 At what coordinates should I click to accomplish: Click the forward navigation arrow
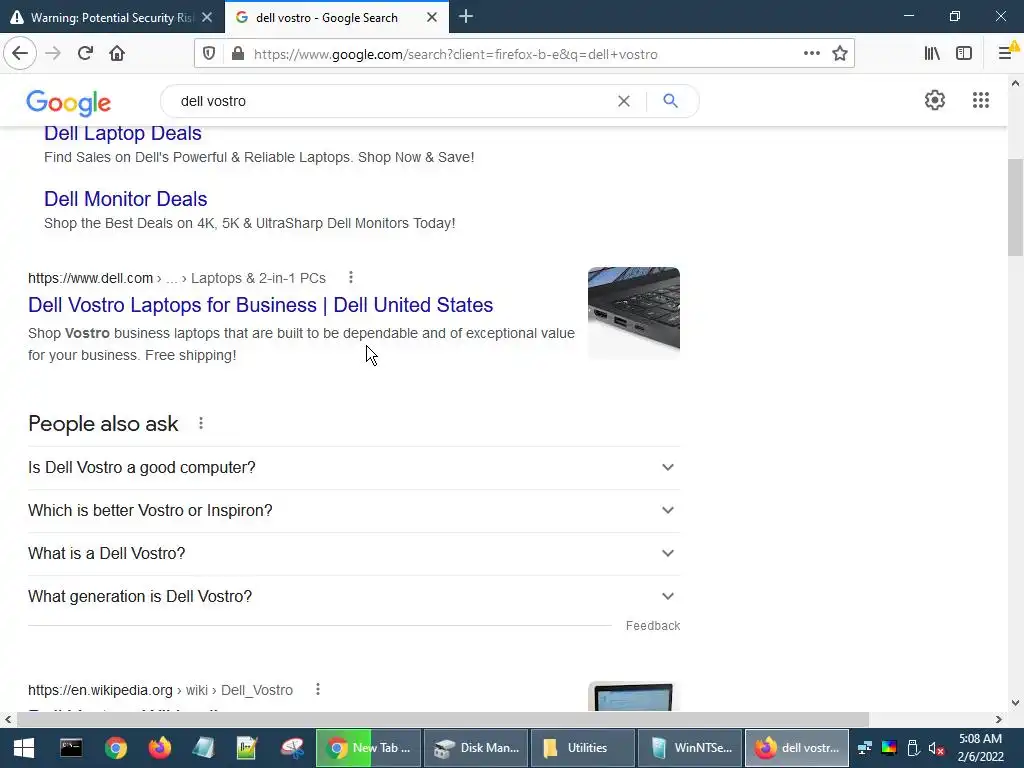pos(53,54)
